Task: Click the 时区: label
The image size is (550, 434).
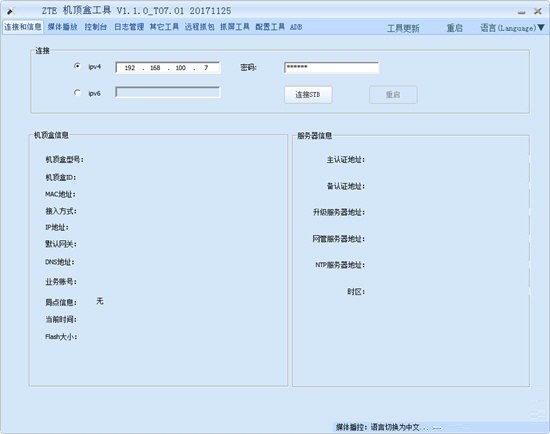Action: 356,292
